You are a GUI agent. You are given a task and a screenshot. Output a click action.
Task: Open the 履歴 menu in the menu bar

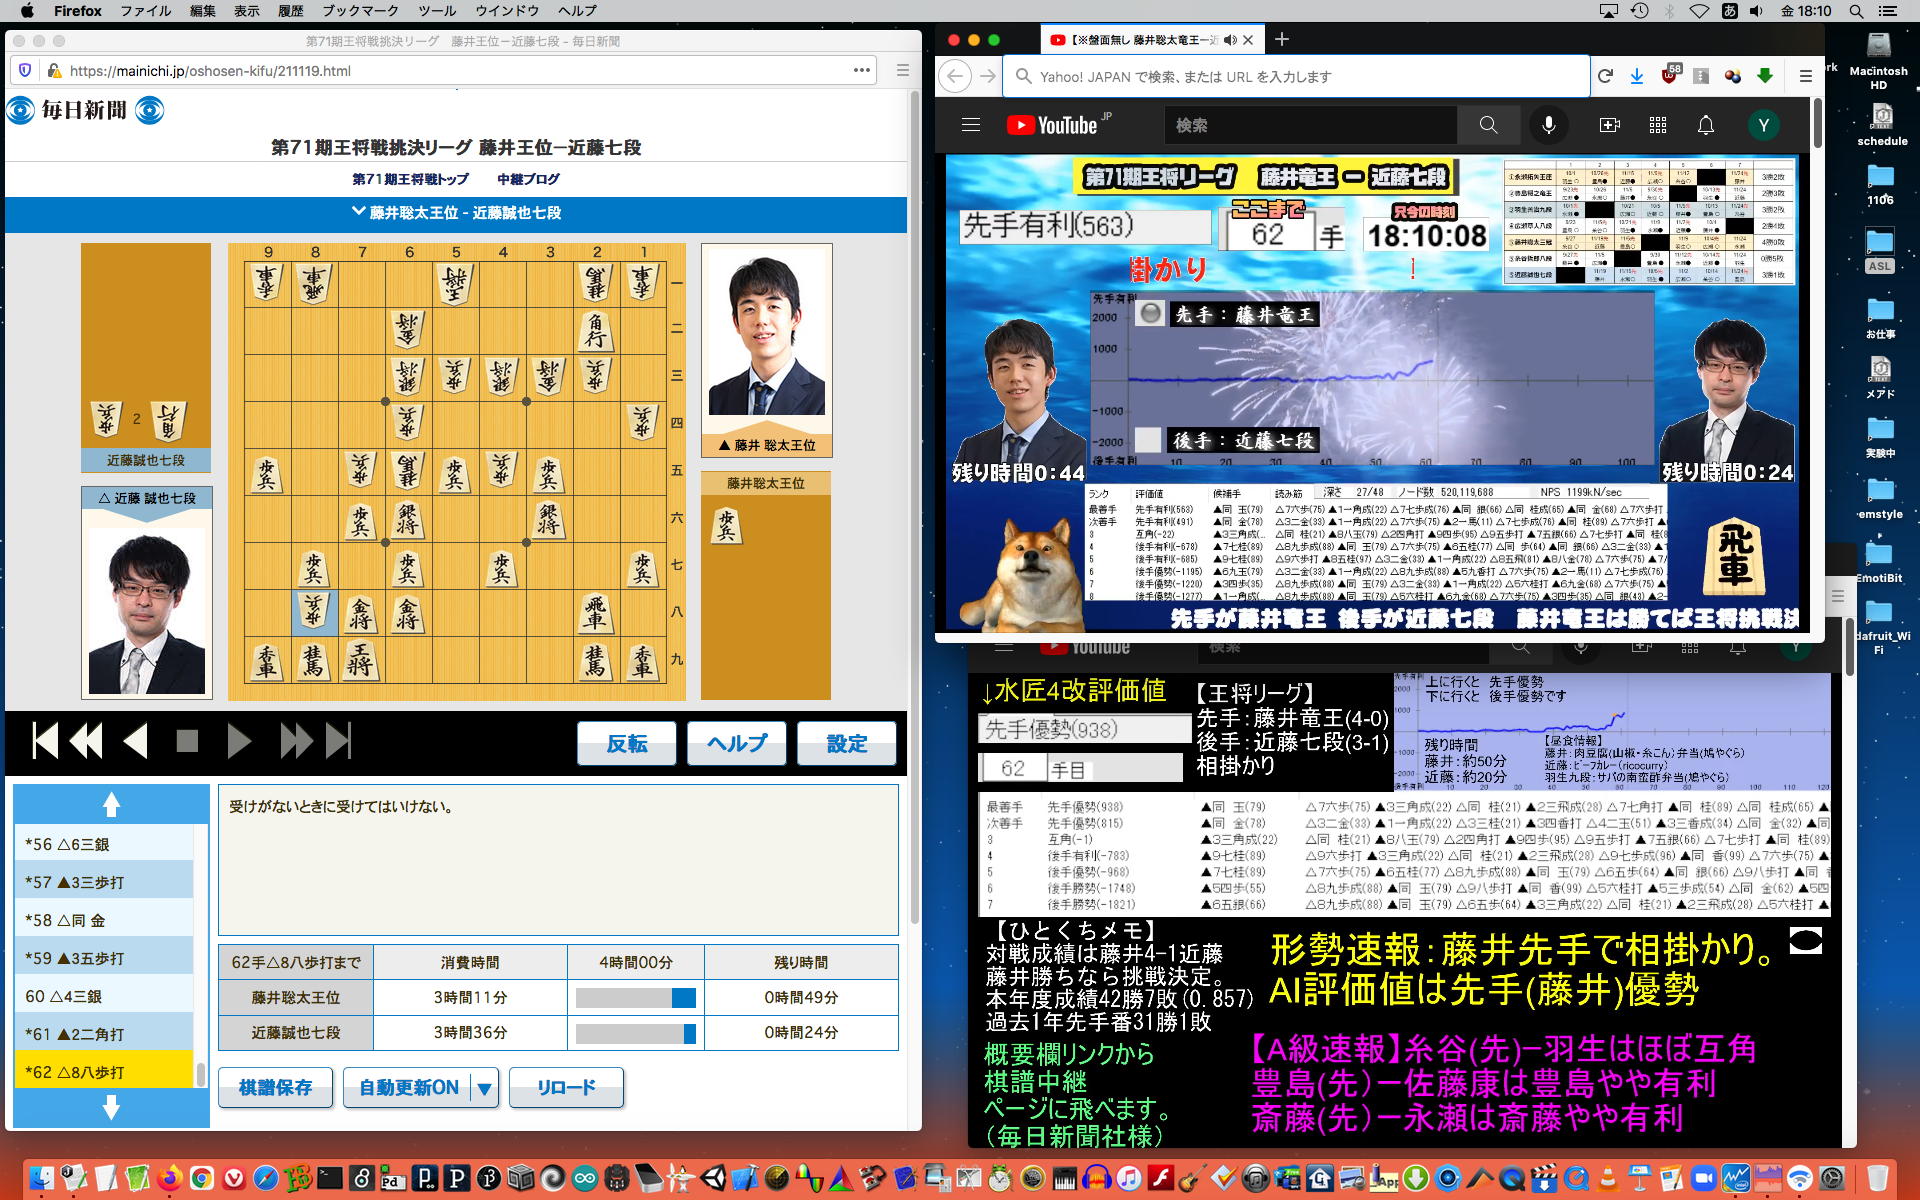(290, 11)
